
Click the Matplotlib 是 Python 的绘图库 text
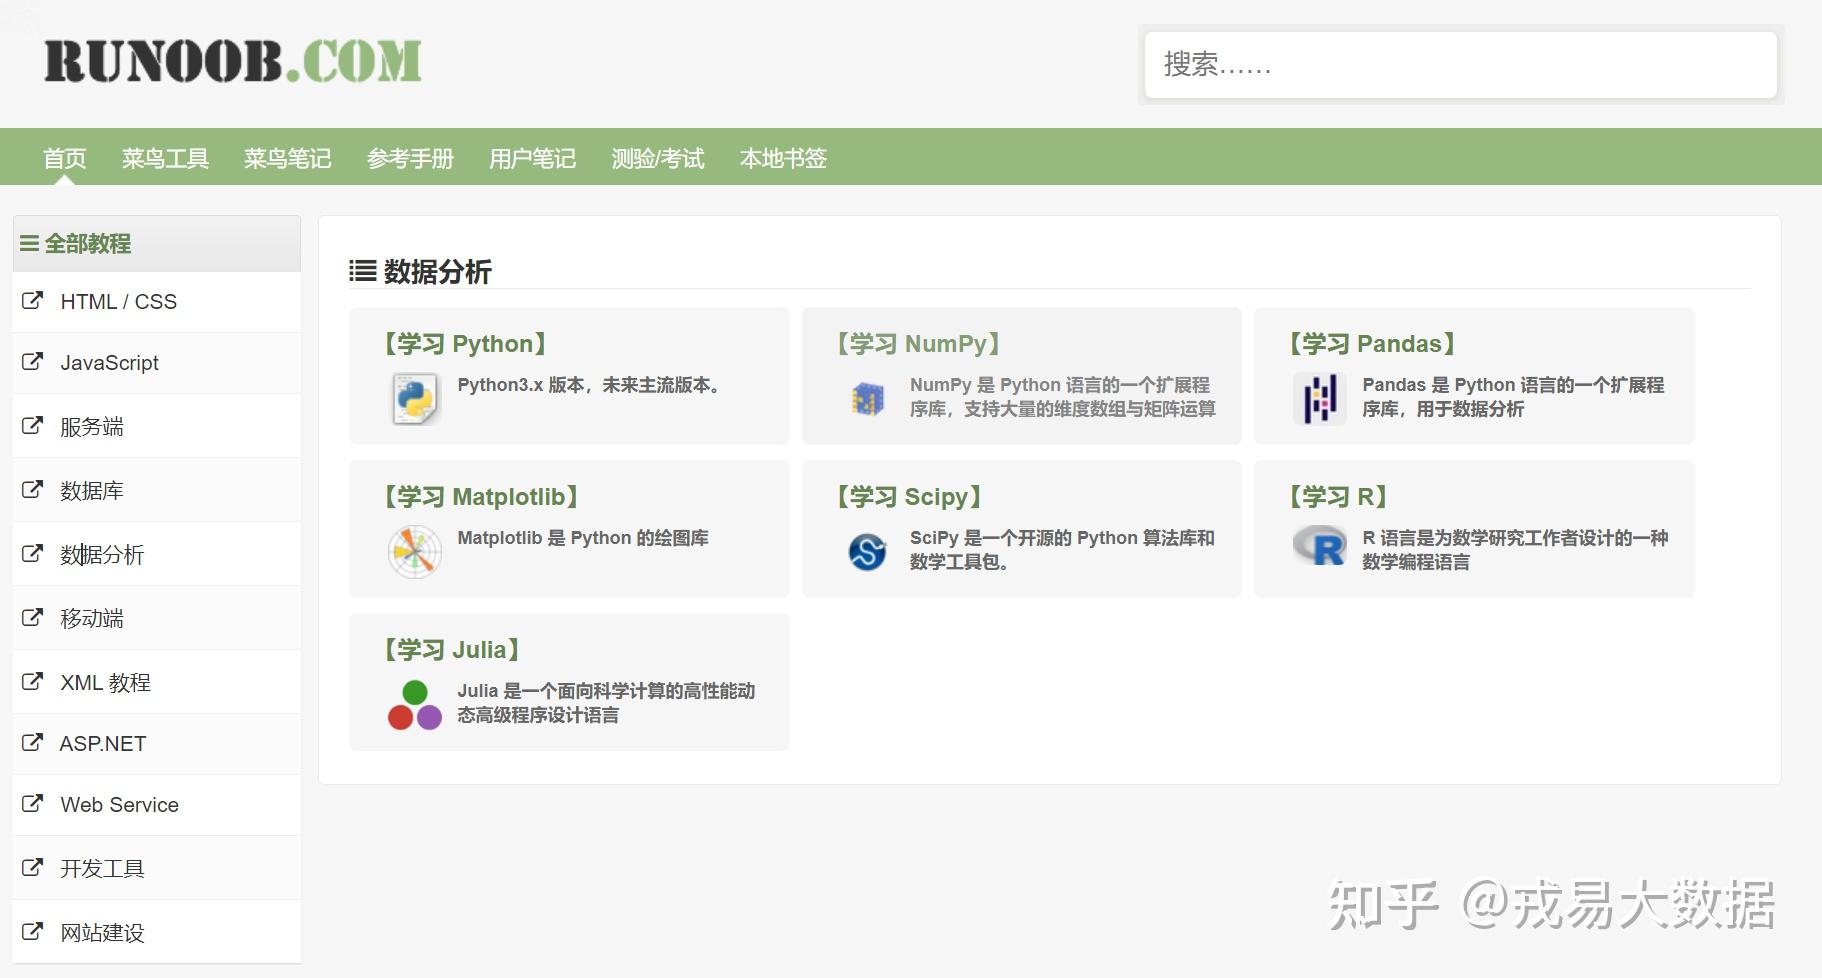tap(583, 538)
